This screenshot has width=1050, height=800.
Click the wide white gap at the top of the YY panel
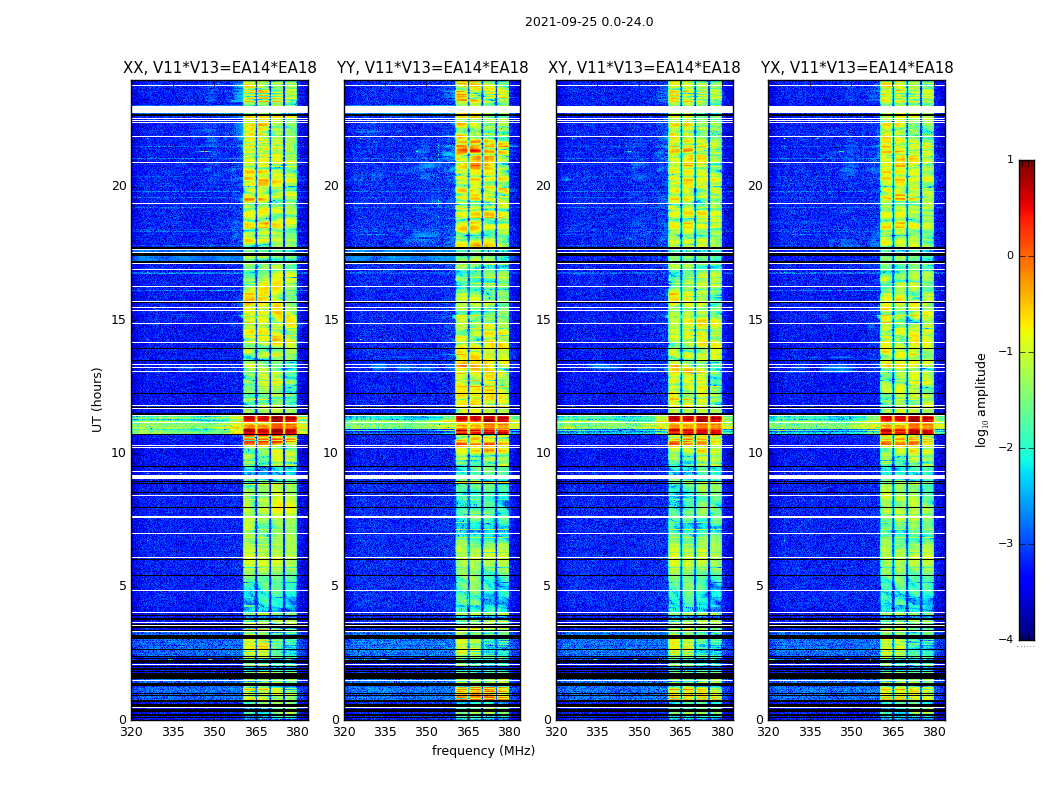pos(433,109)
